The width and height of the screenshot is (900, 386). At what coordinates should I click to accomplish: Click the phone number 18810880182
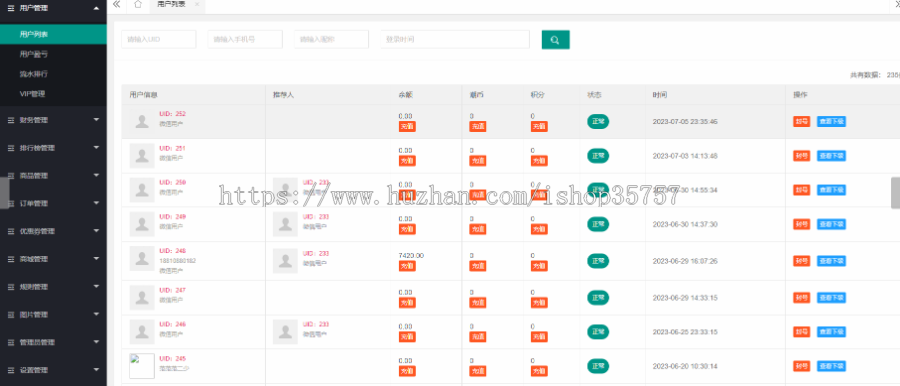(x=177, y=260)
